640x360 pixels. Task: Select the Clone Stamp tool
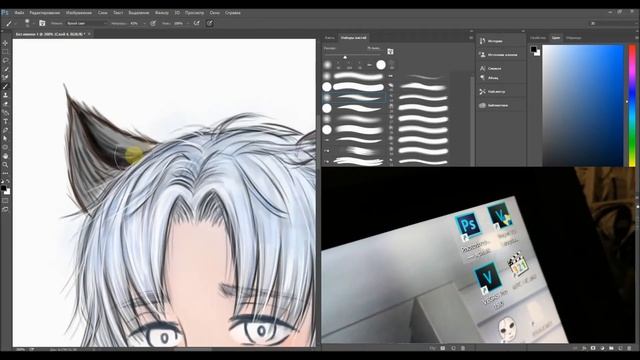[x=5, y=95]
